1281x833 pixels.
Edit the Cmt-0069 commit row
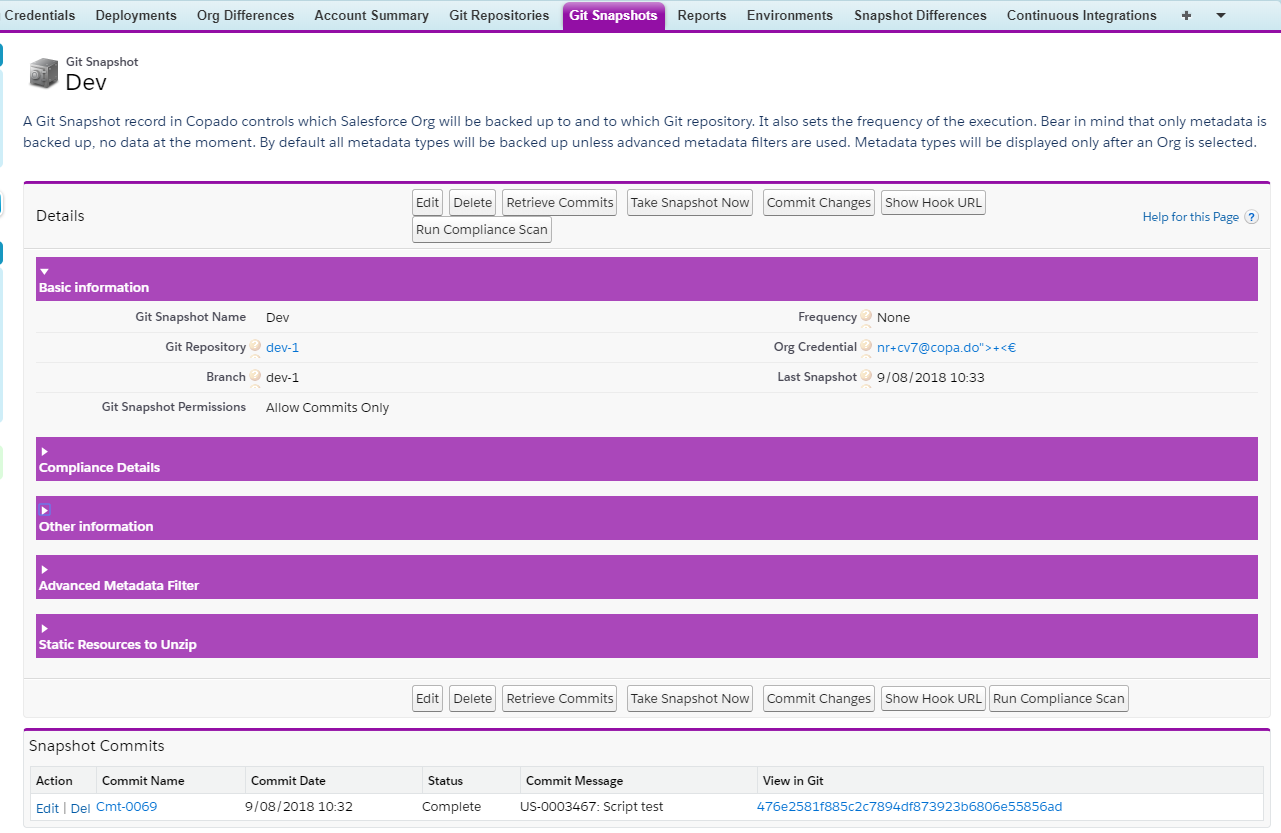(47, 808)
